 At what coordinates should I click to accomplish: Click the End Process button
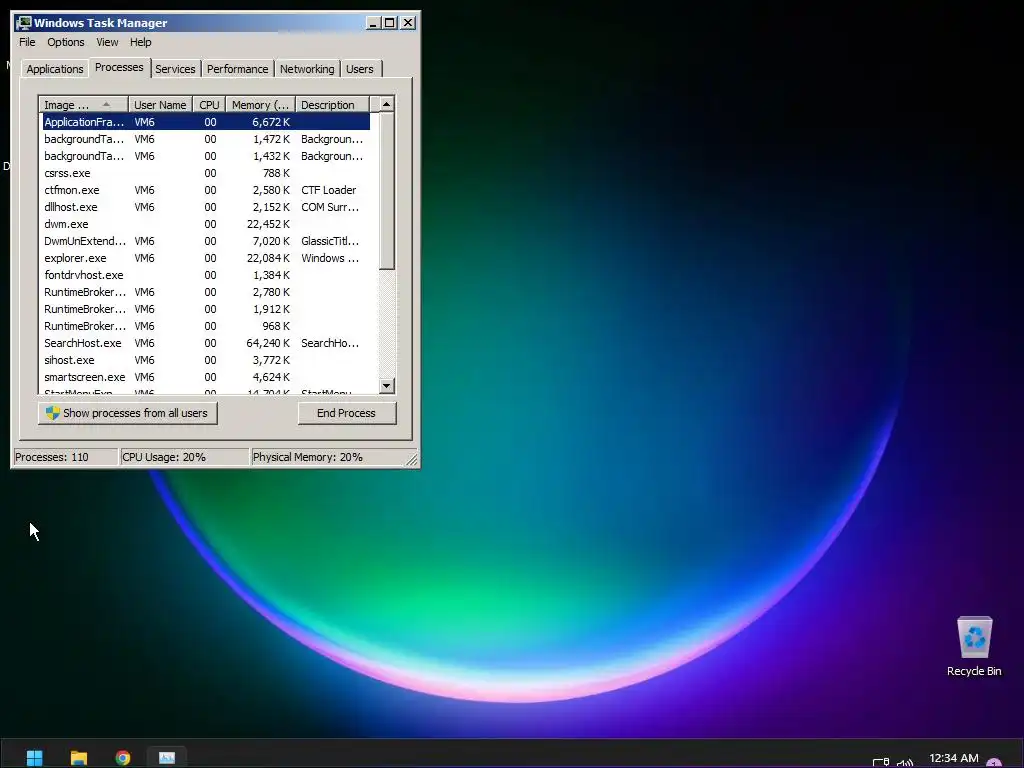[347, 413]
